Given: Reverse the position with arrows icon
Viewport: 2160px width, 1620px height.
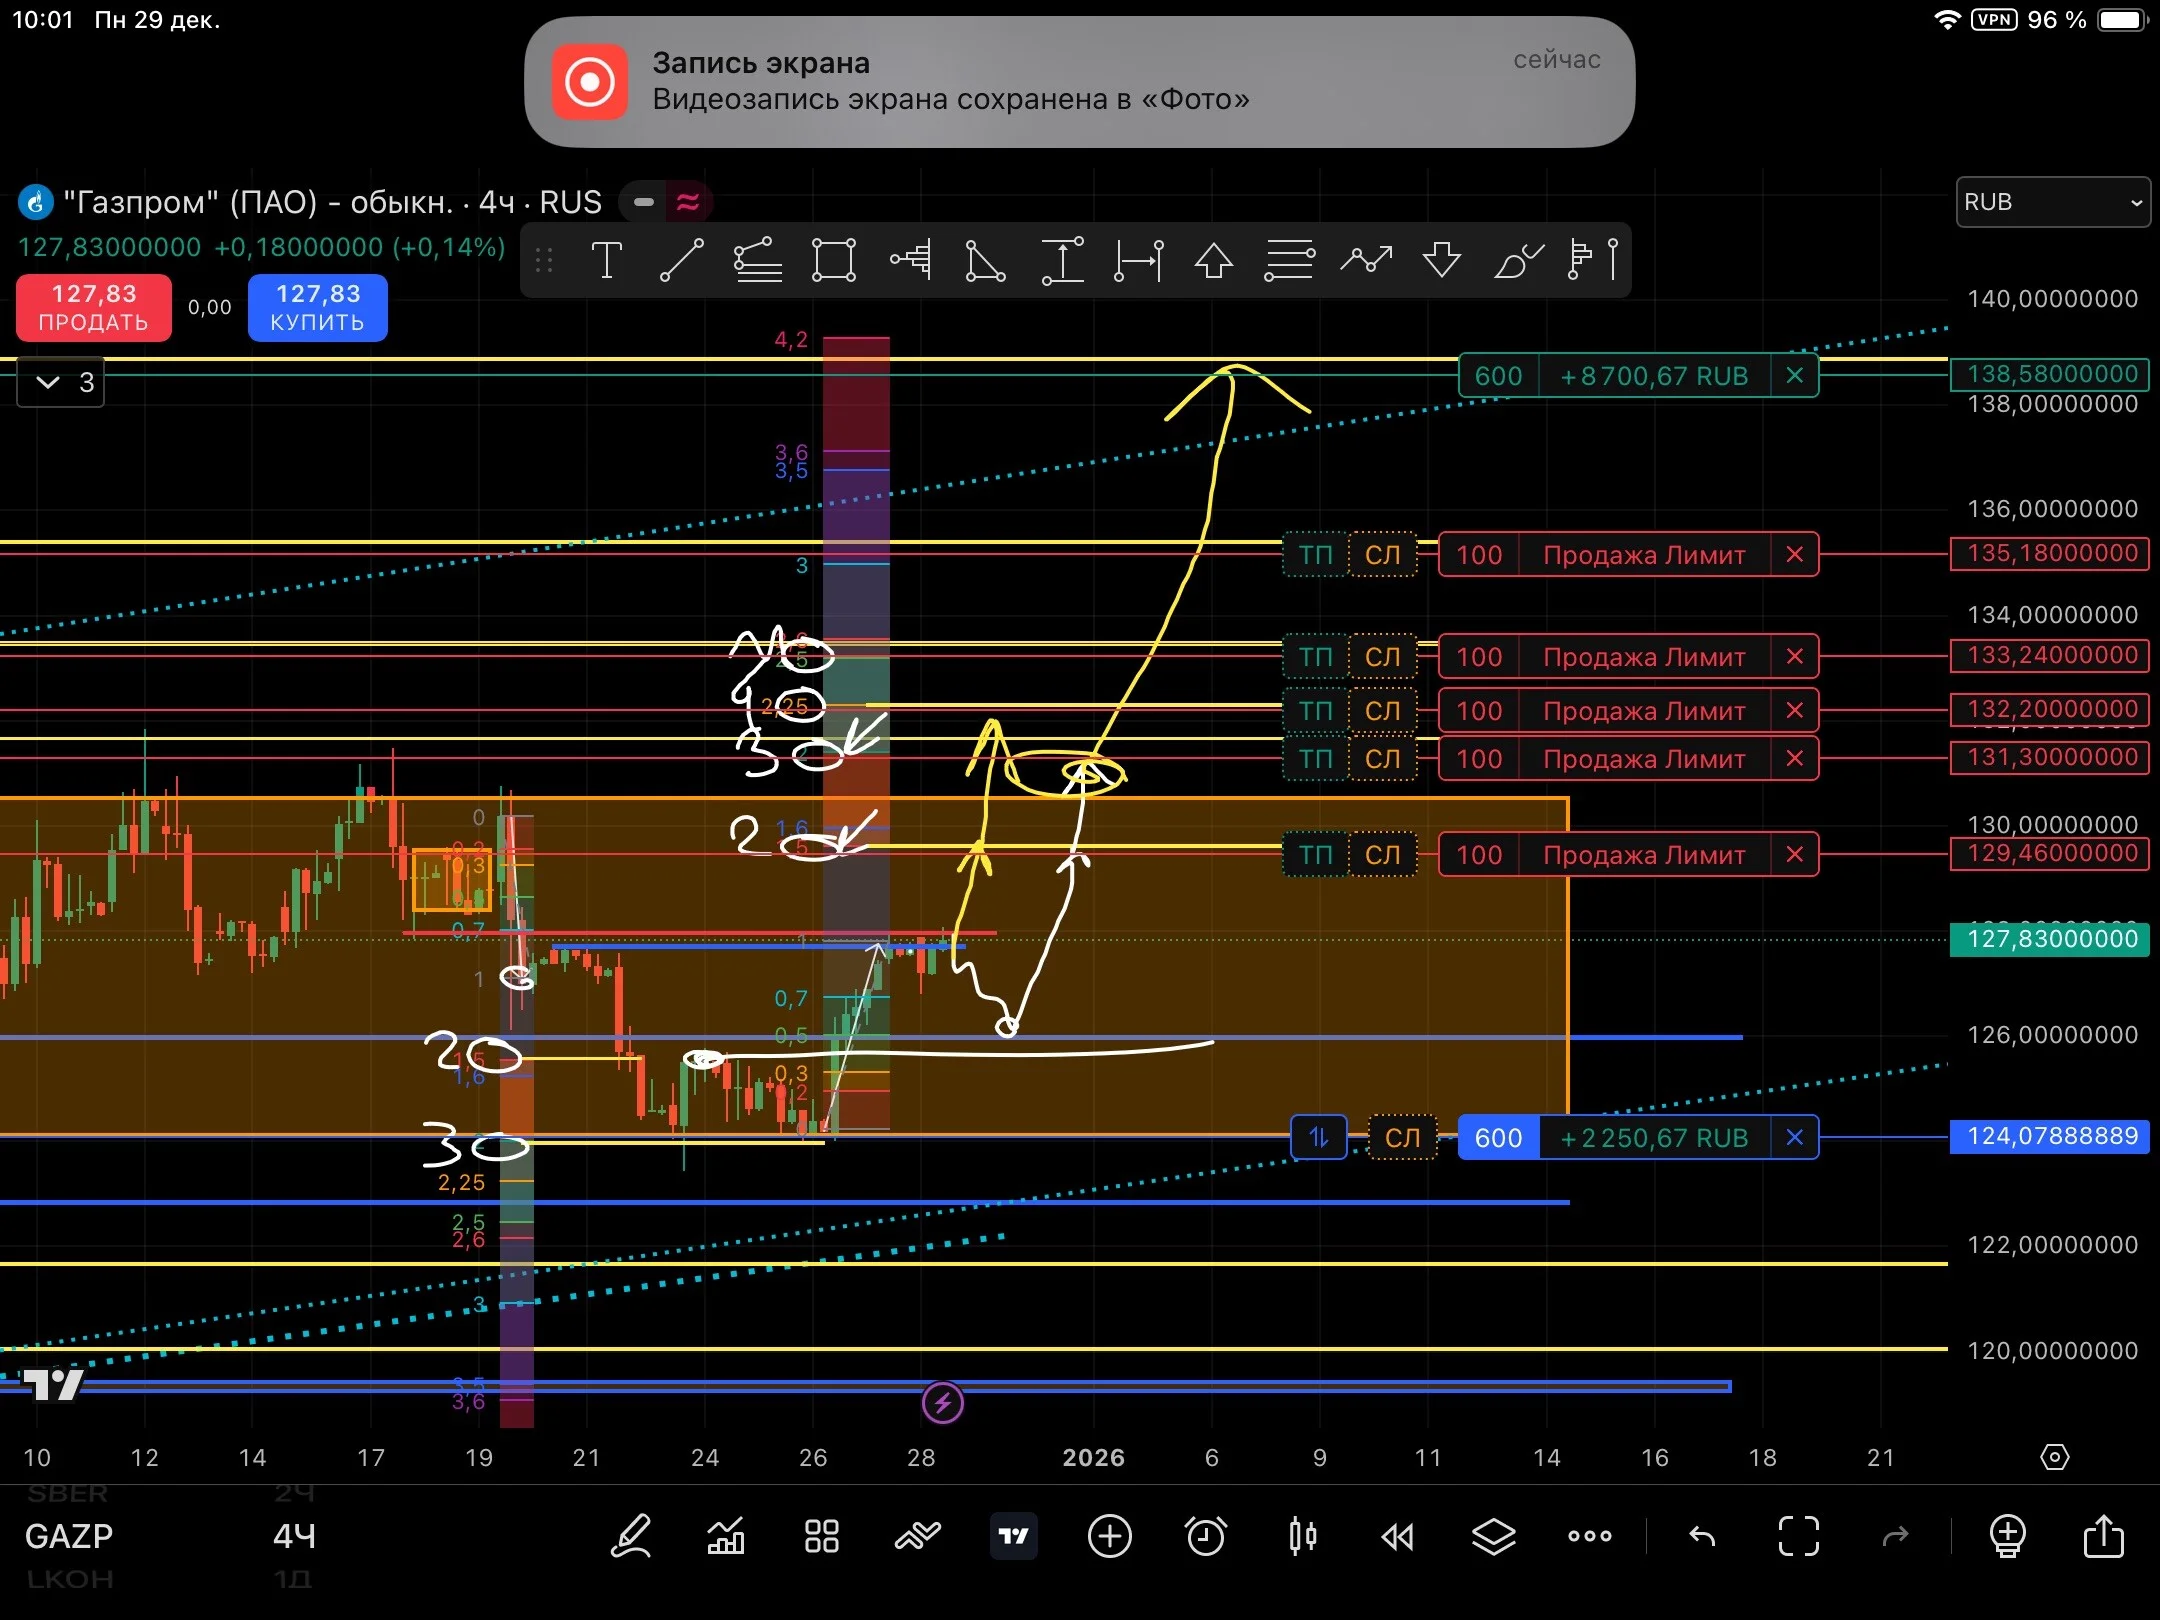Looking at the screenshot, I should click(x=1319, y=1137).
